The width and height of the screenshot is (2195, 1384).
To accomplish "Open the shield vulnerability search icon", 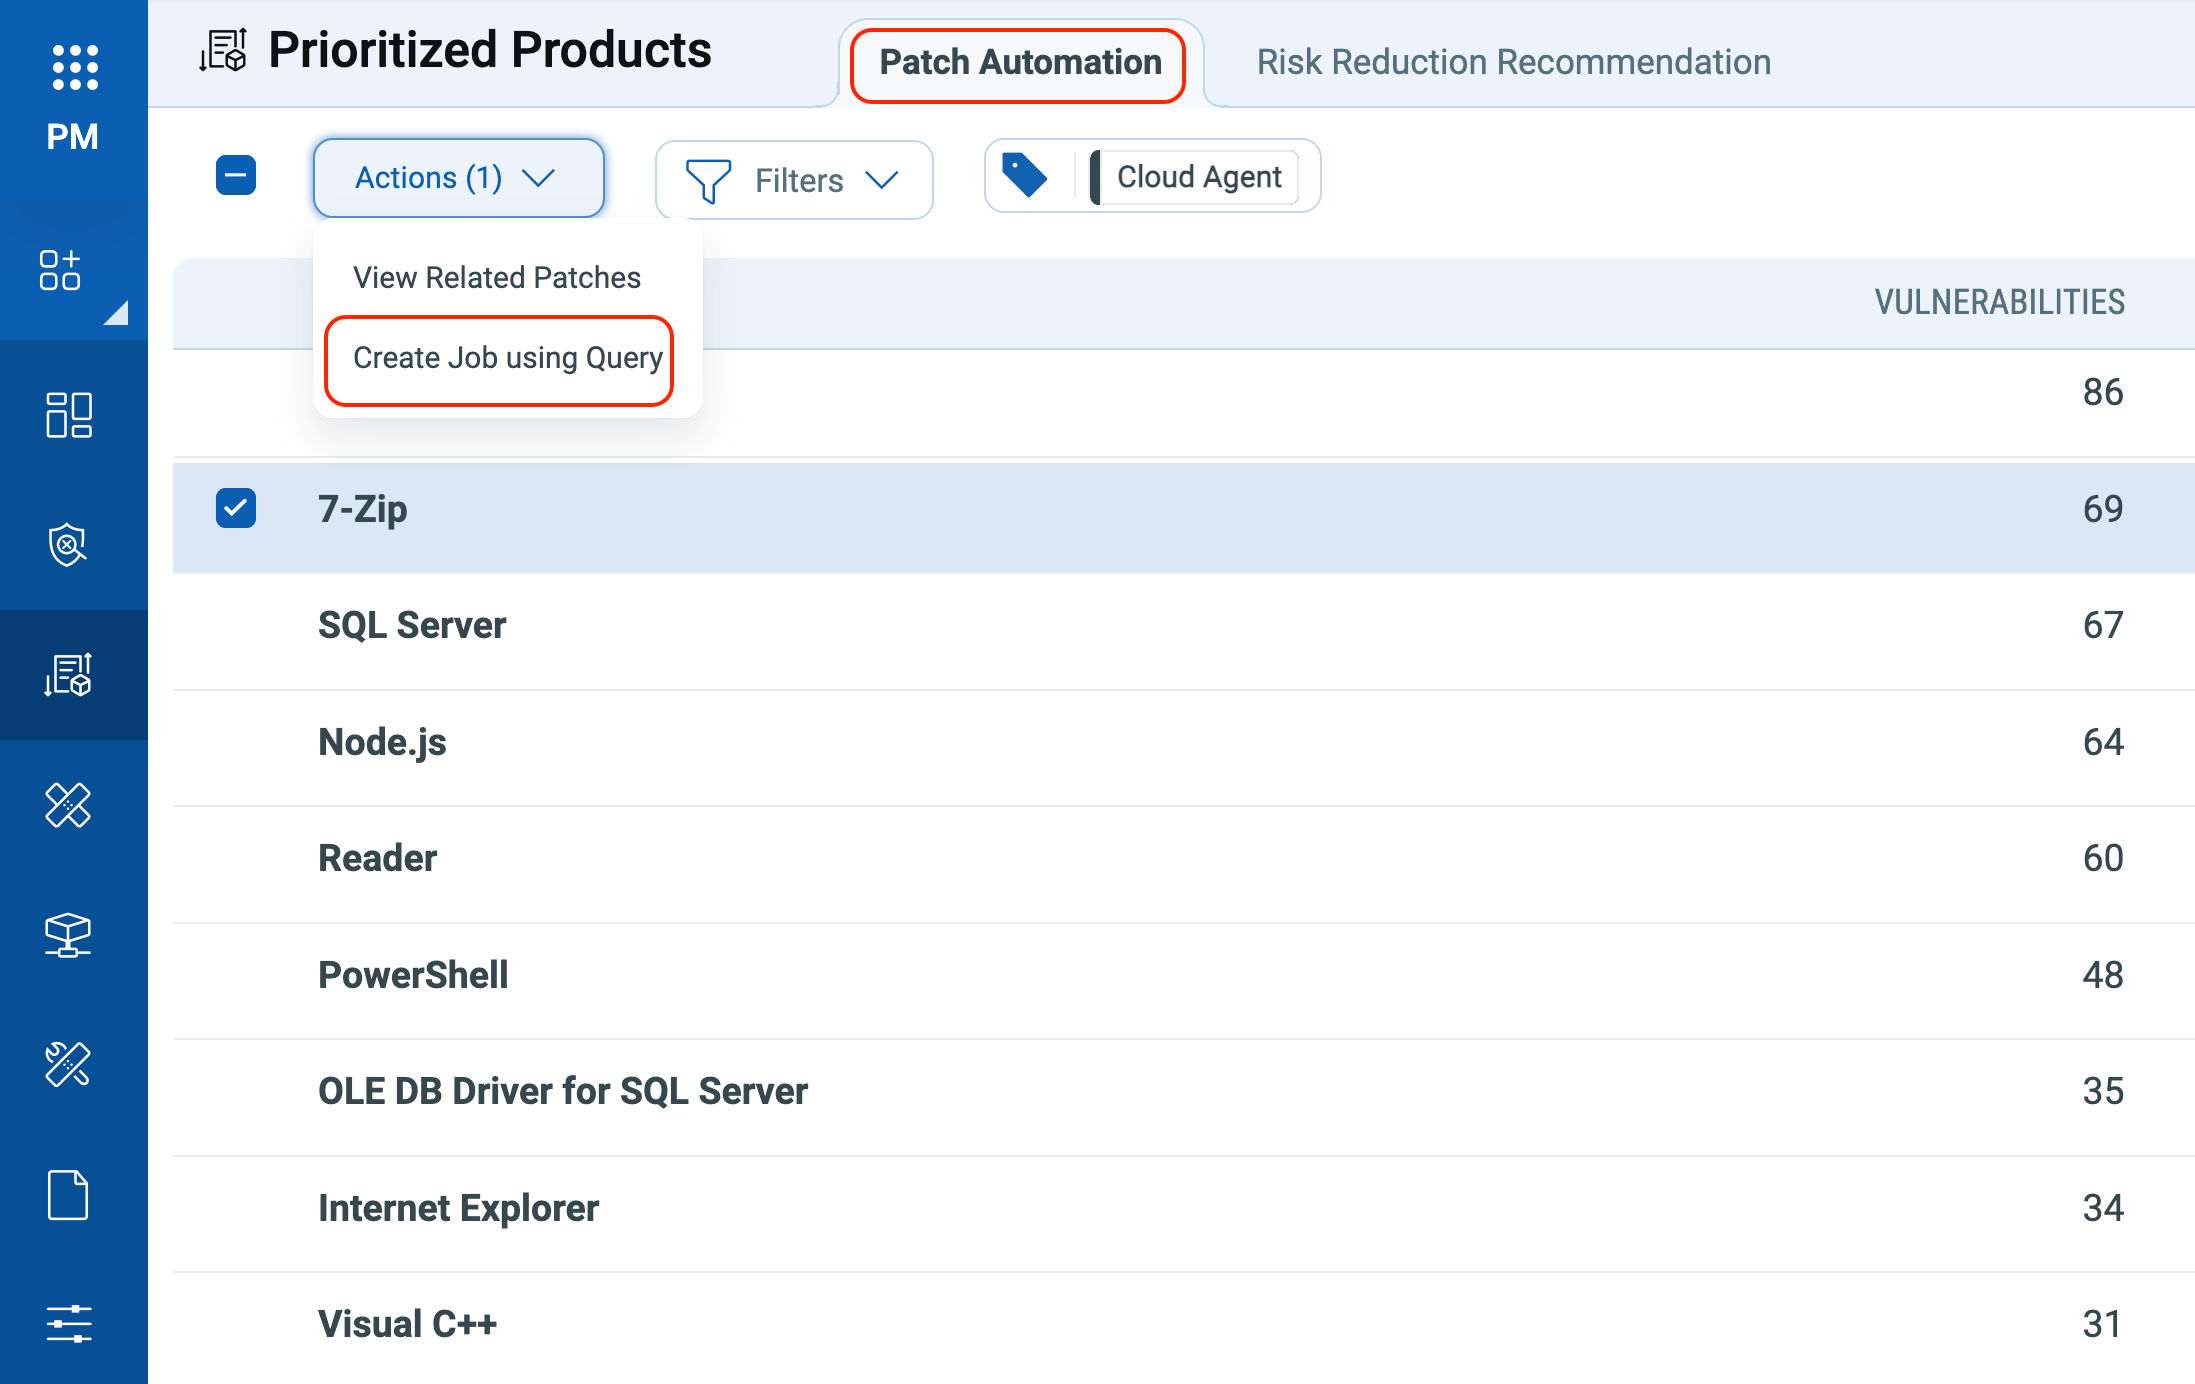I will click(68, 545).
